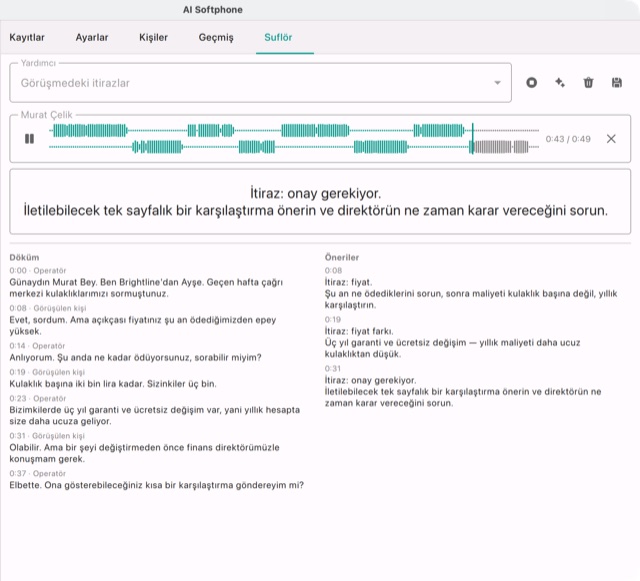
Task: Close the audio player with the X
Action: 611,139
